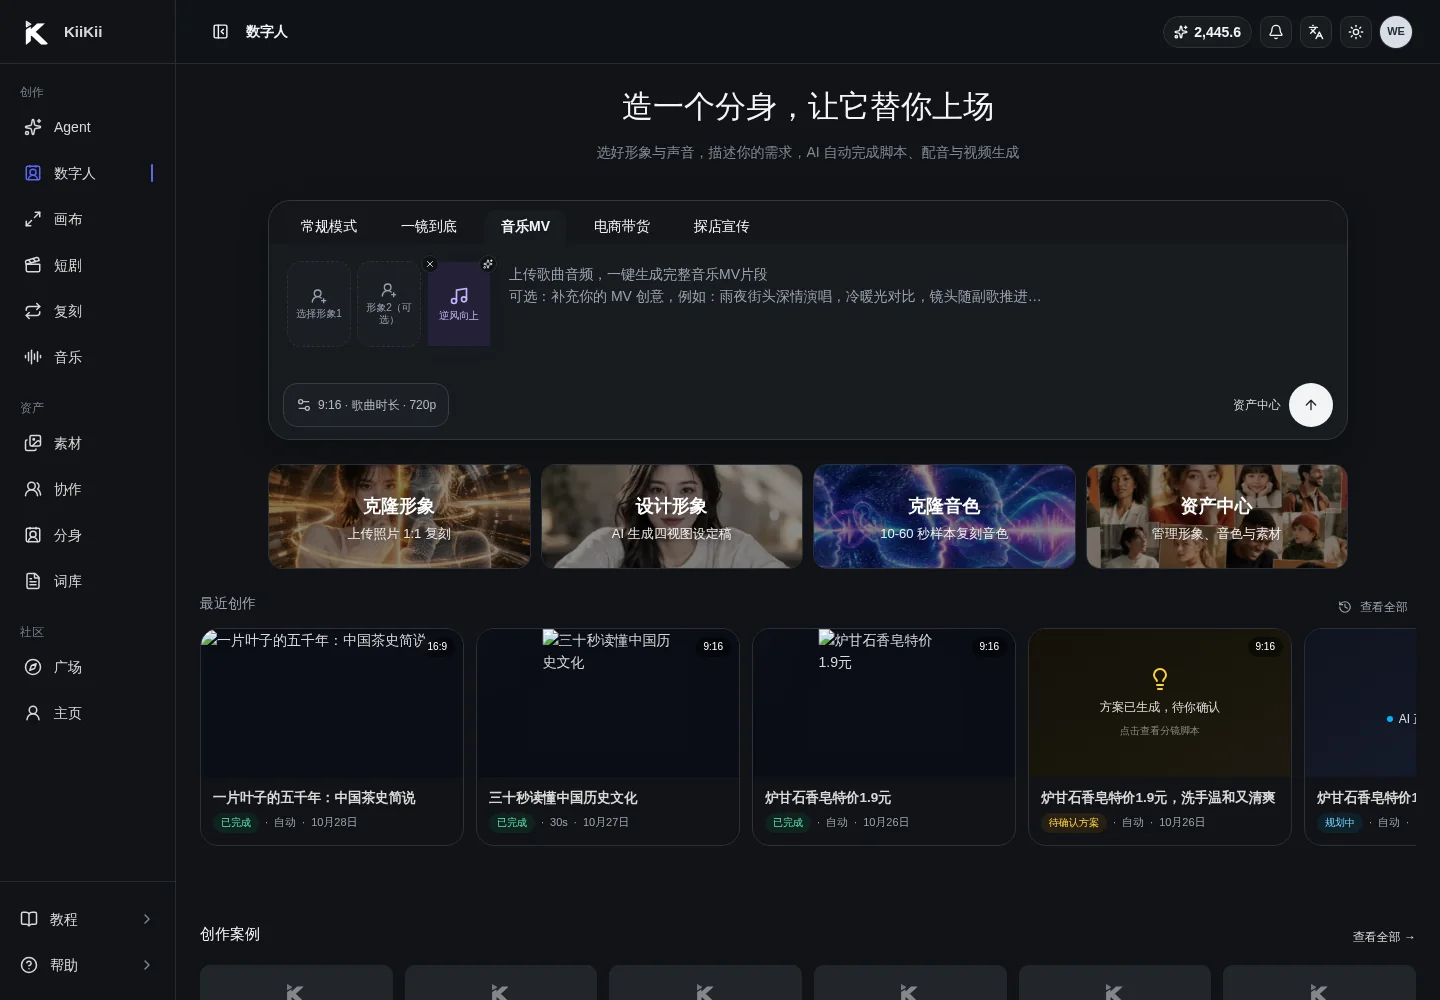Screen dimensions: 1440x1000
Task: Remove the 逆风向上 music file
Action: pos(430,264)
